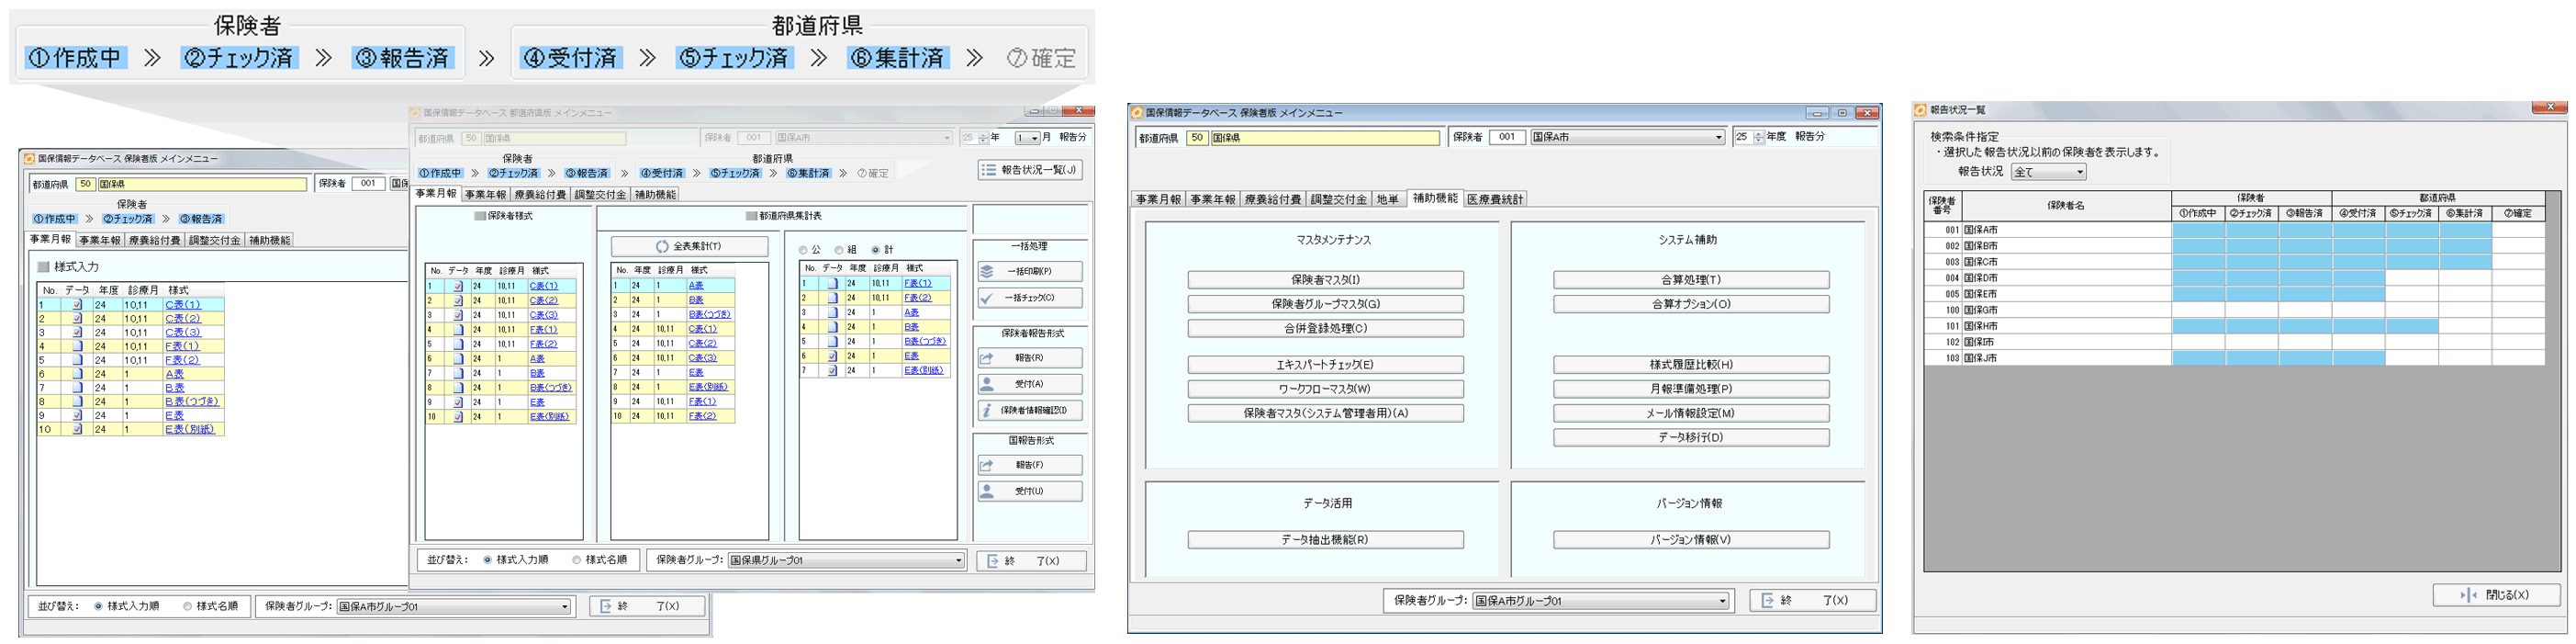The height and width of the screenshot is (644, 2576).
Task: Click data icon of row 10 E表(別紙) in 様式入力 list
Action: [x=77, y=429]
